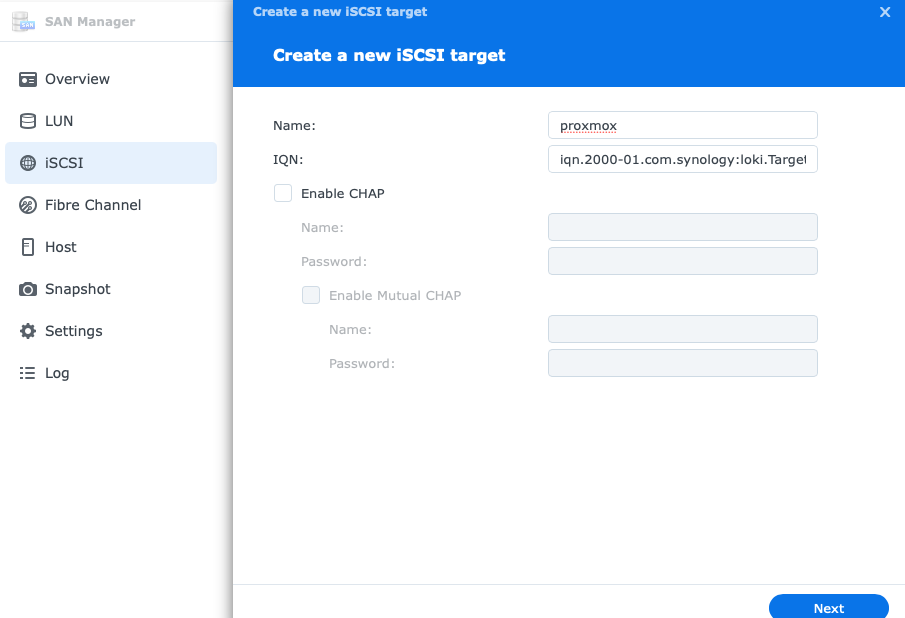
Task: Select the LUN disk icon
Action: point(28,121)
